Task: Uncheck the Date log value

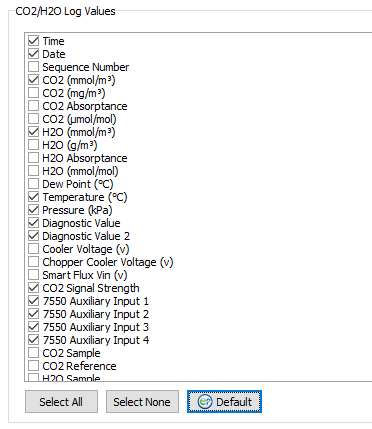Action: coord(33,54)
